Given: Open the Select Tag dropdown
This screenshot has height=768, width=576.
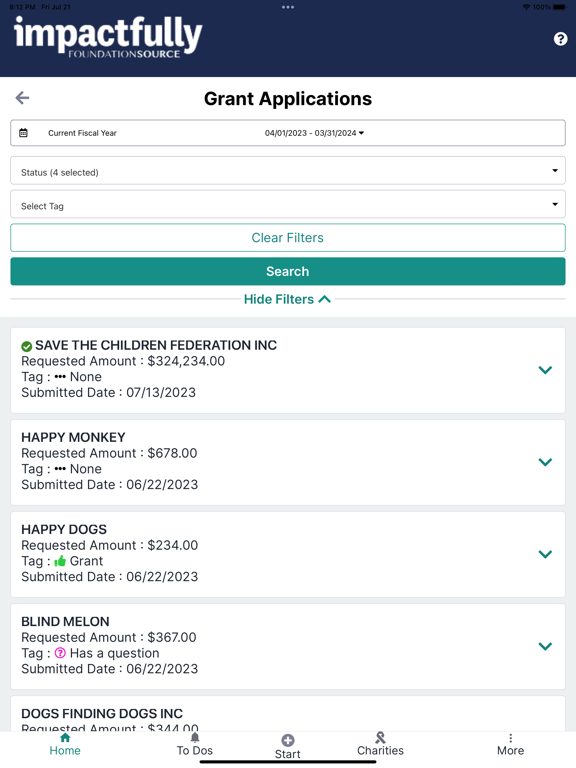Looking at the screenshot, I should coord(288,204).
